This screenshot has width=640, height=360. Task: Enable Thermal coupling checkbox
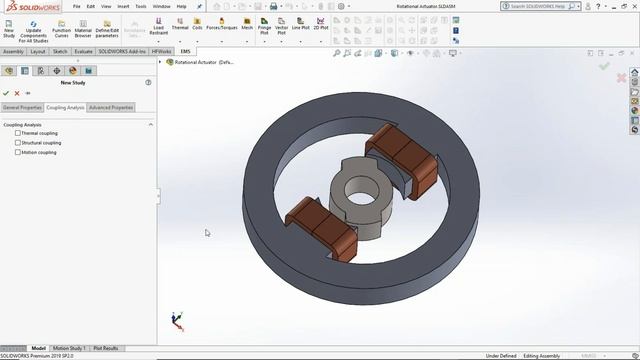[18, 133]
